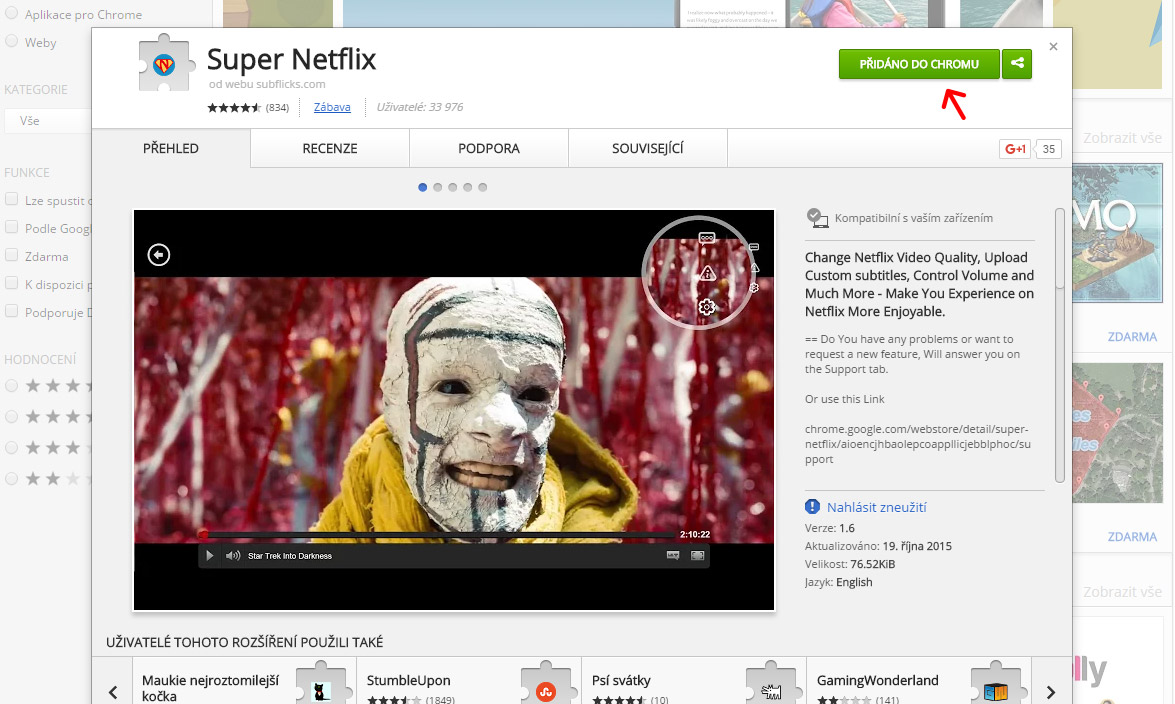Viewport: 1175px width, 704px height.
Task: Click the Super Netflix extension puzzle icon
Action: 165,64
